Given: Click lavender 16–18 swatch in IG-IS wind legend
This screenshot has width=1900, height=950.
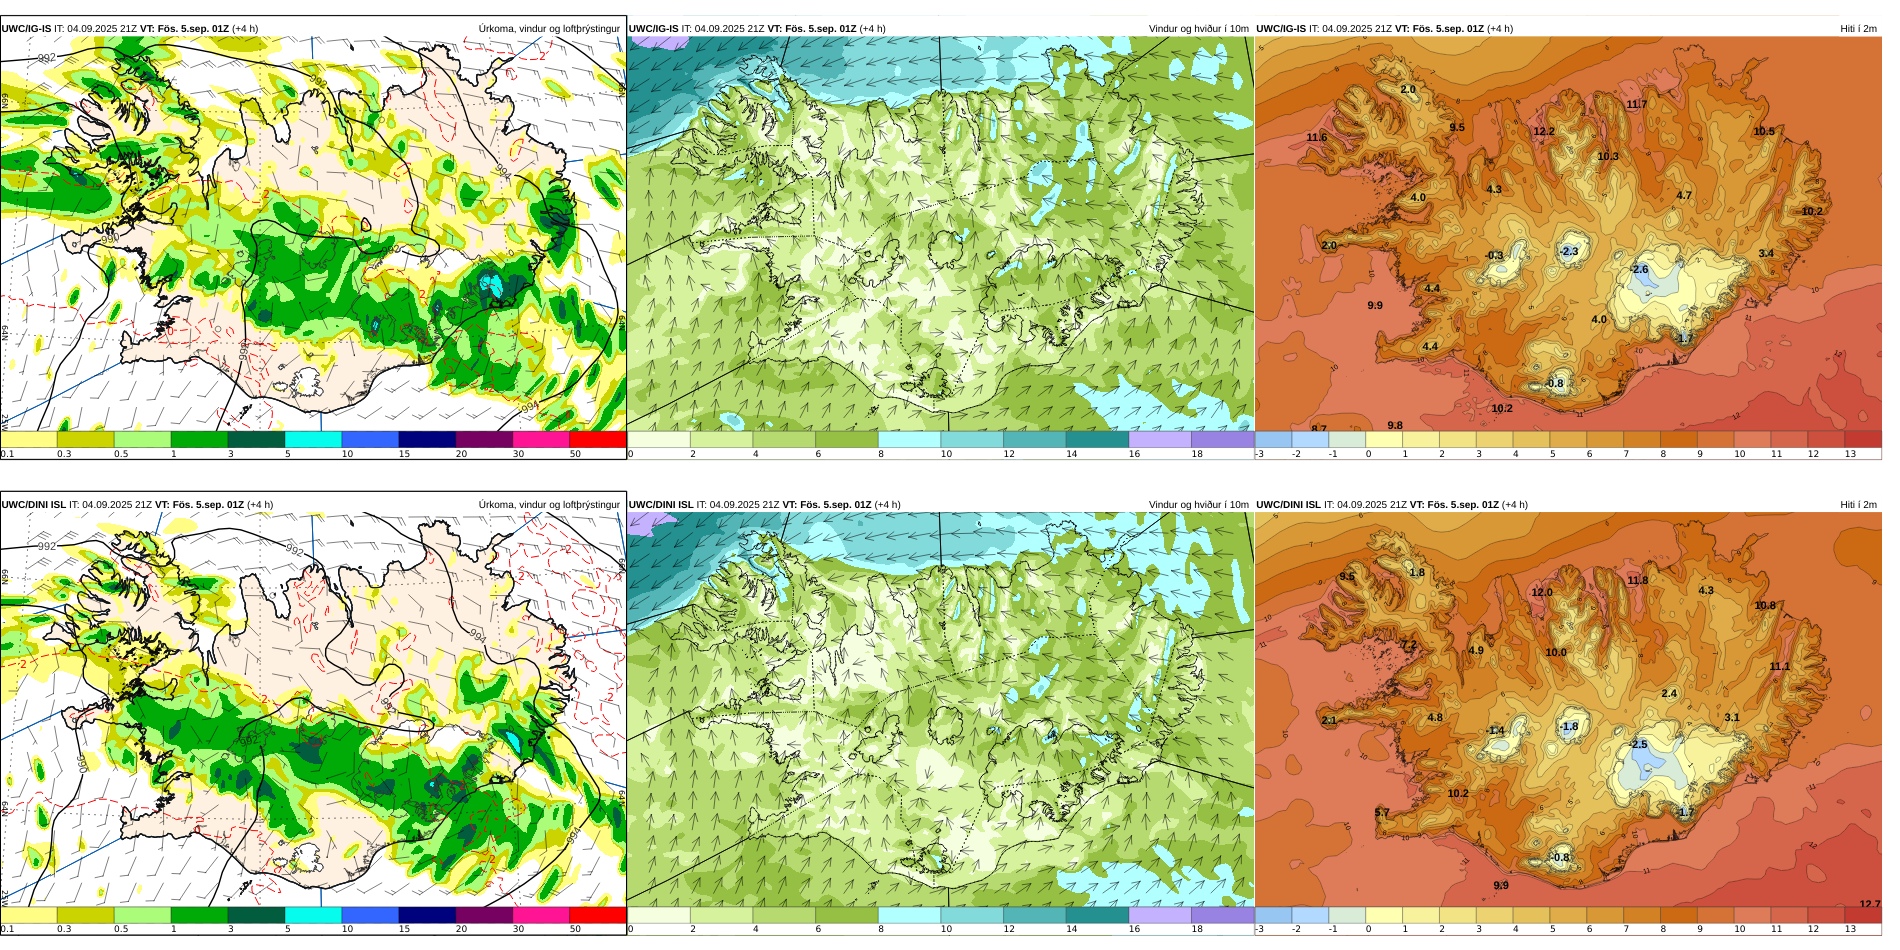Looking at the screenshot, I should [x=1160, y=439].
